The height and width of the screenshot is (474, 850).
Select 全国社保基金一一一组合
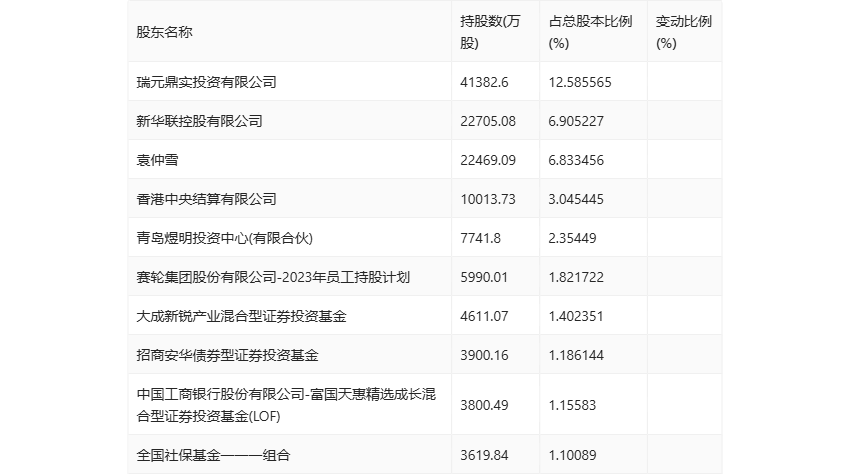coord(214,455)
